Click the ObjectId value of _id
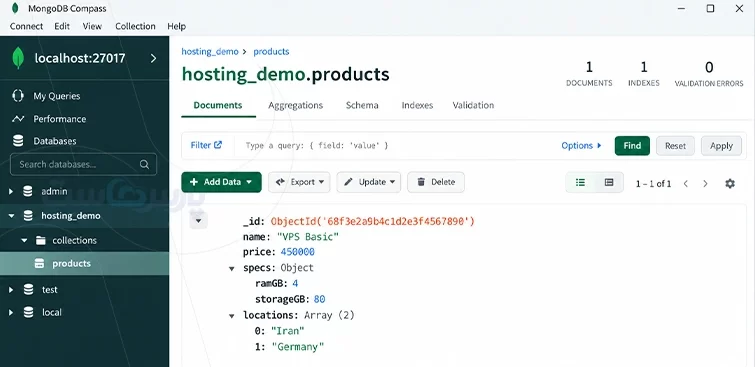 click(373, 222)
